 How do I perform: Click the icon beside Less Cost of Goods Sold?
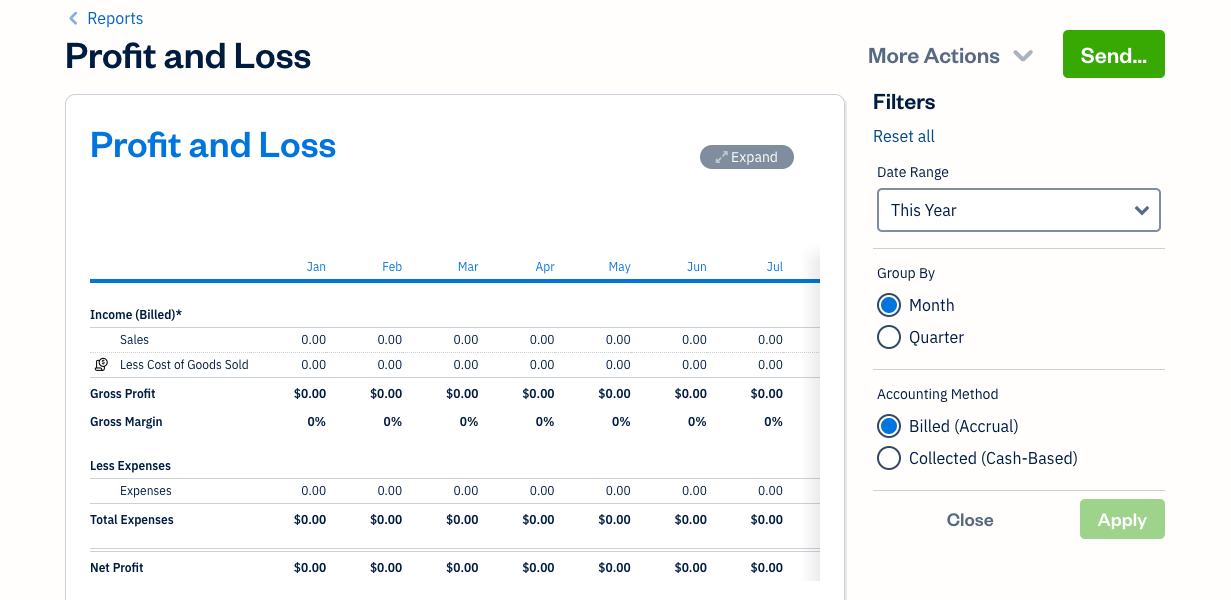tap(101, 365)
